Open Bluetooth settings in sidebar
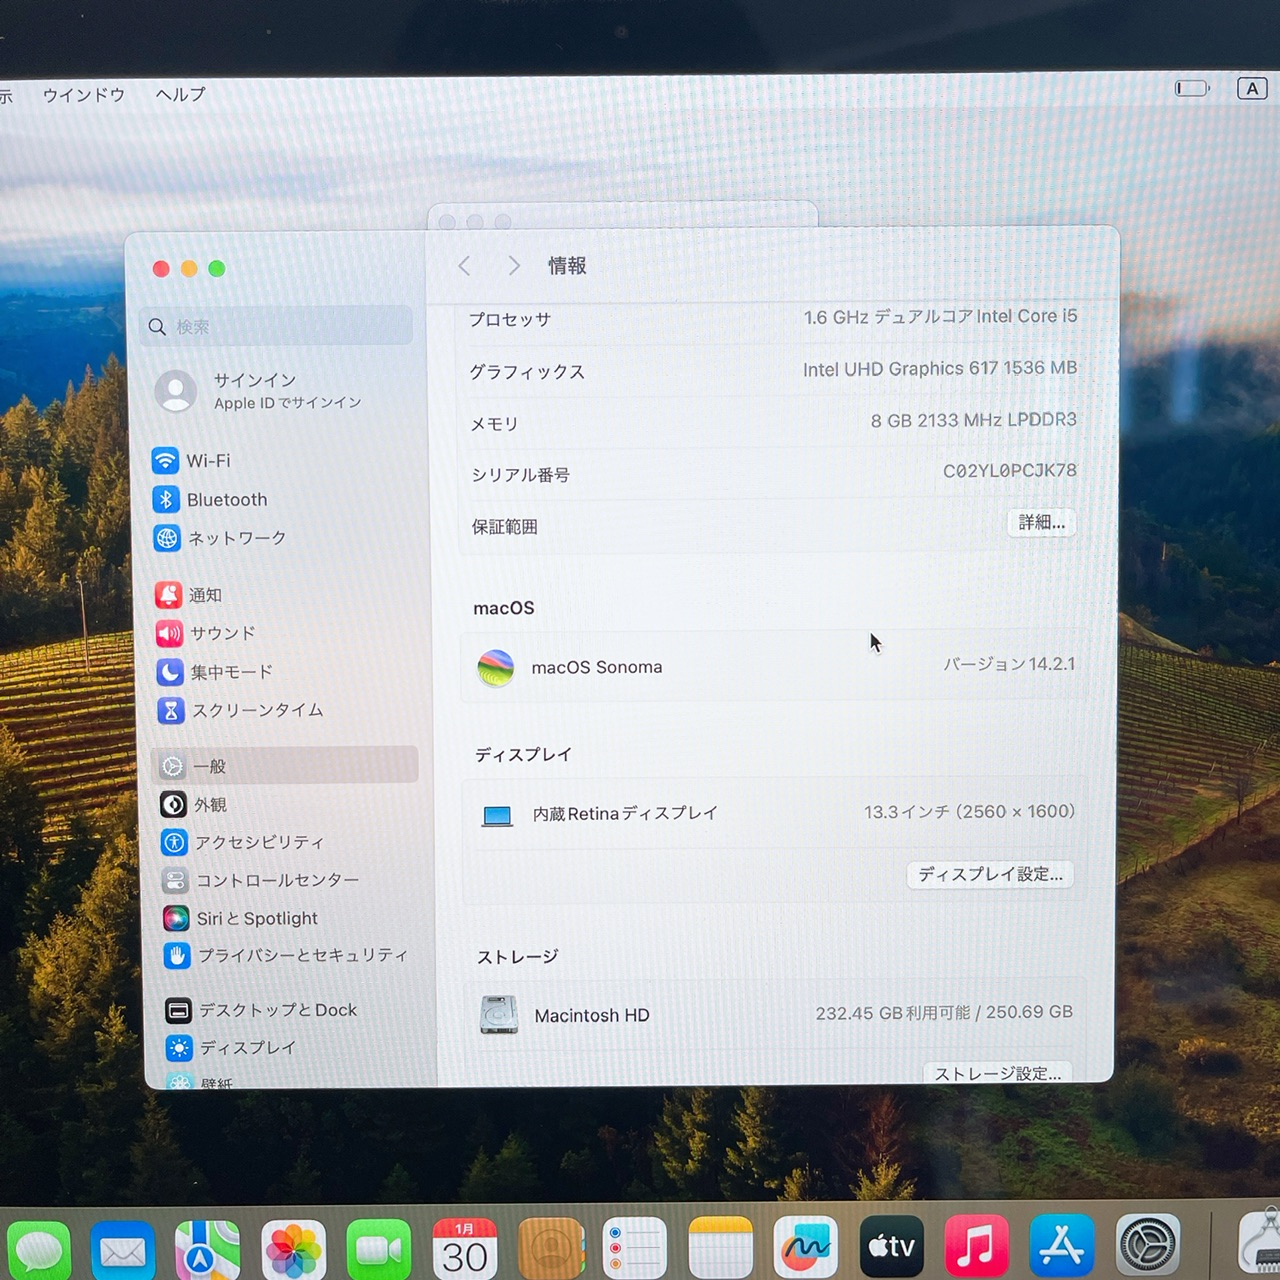The image size is (1280, 1280). click(210, 499)
